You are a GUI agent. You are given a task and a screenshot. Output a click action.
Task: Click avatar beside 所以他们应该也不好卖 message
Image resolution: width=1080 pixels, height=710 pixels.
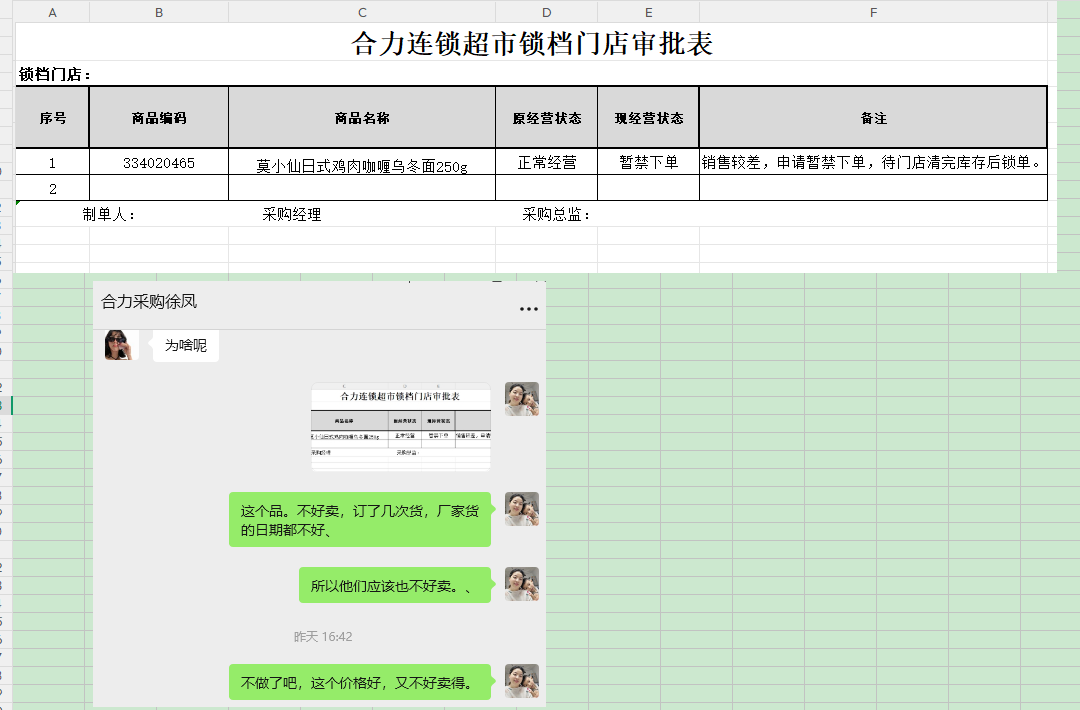521,584
